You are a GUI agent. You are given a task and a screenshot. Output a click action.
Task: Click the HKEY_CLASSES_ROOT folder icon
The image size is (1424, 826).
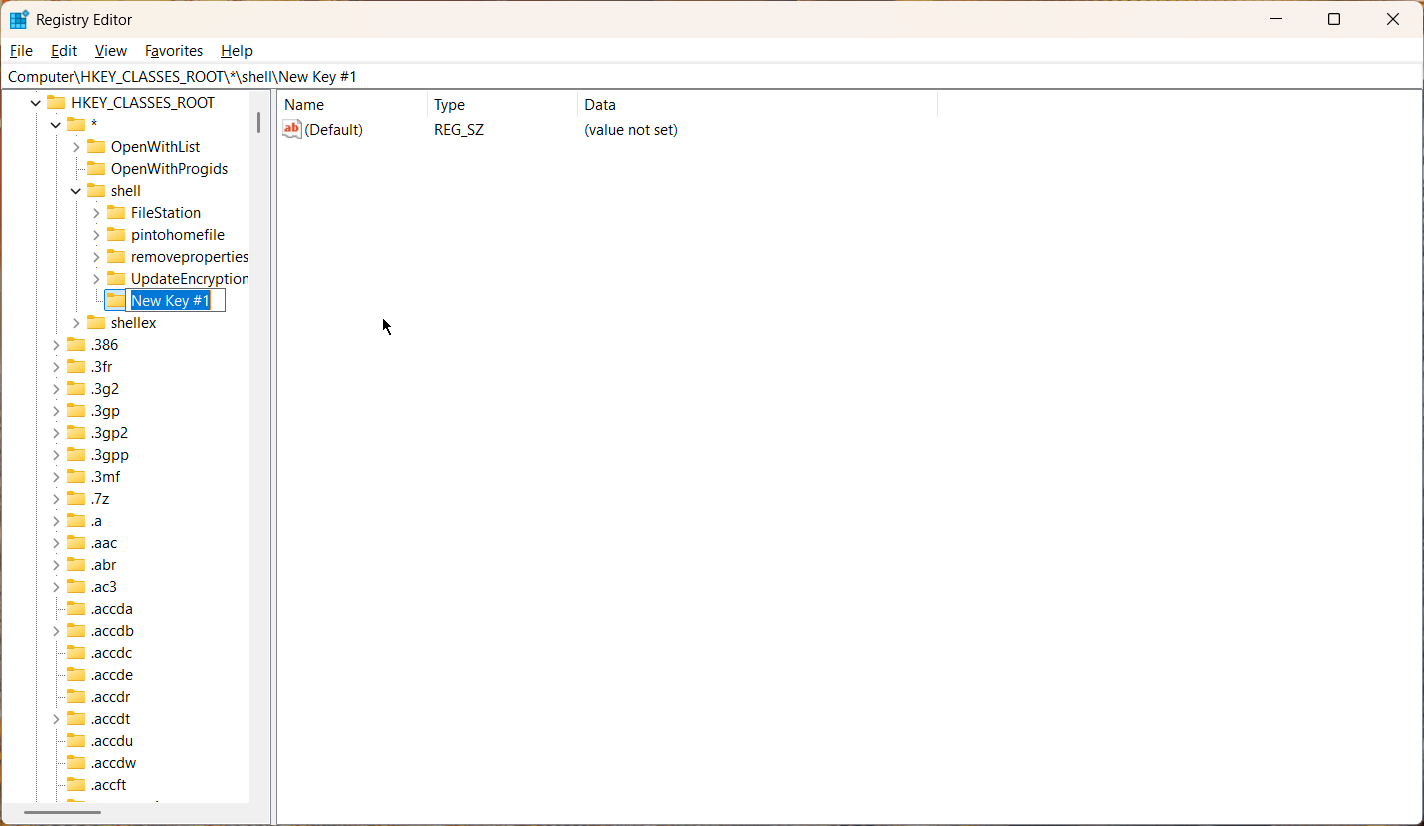tap(56, 102)
